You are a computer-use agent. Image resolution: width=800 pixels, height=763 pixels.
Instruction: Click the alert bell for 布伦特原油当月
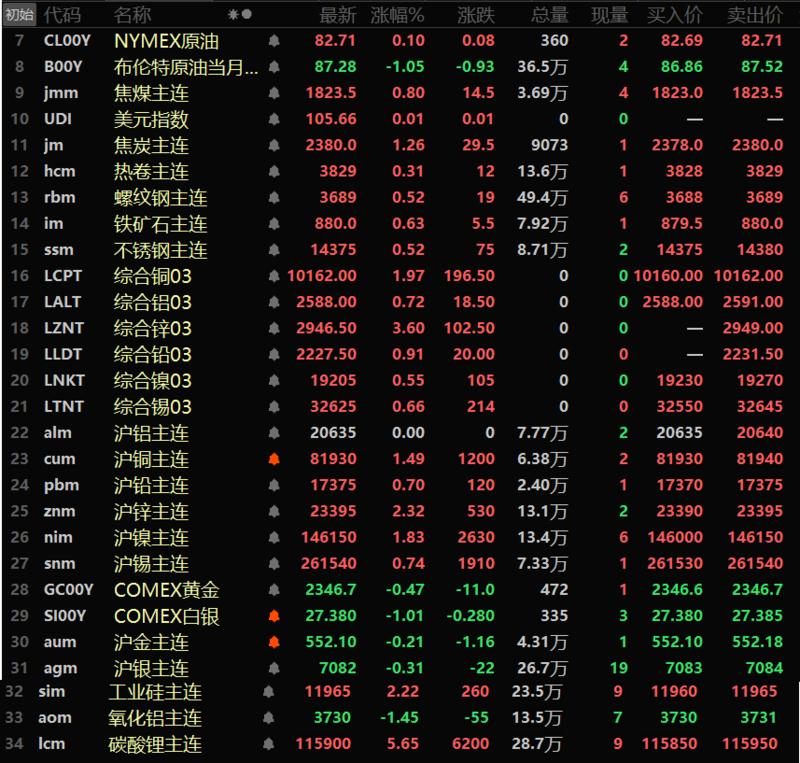tap(274, 66)
